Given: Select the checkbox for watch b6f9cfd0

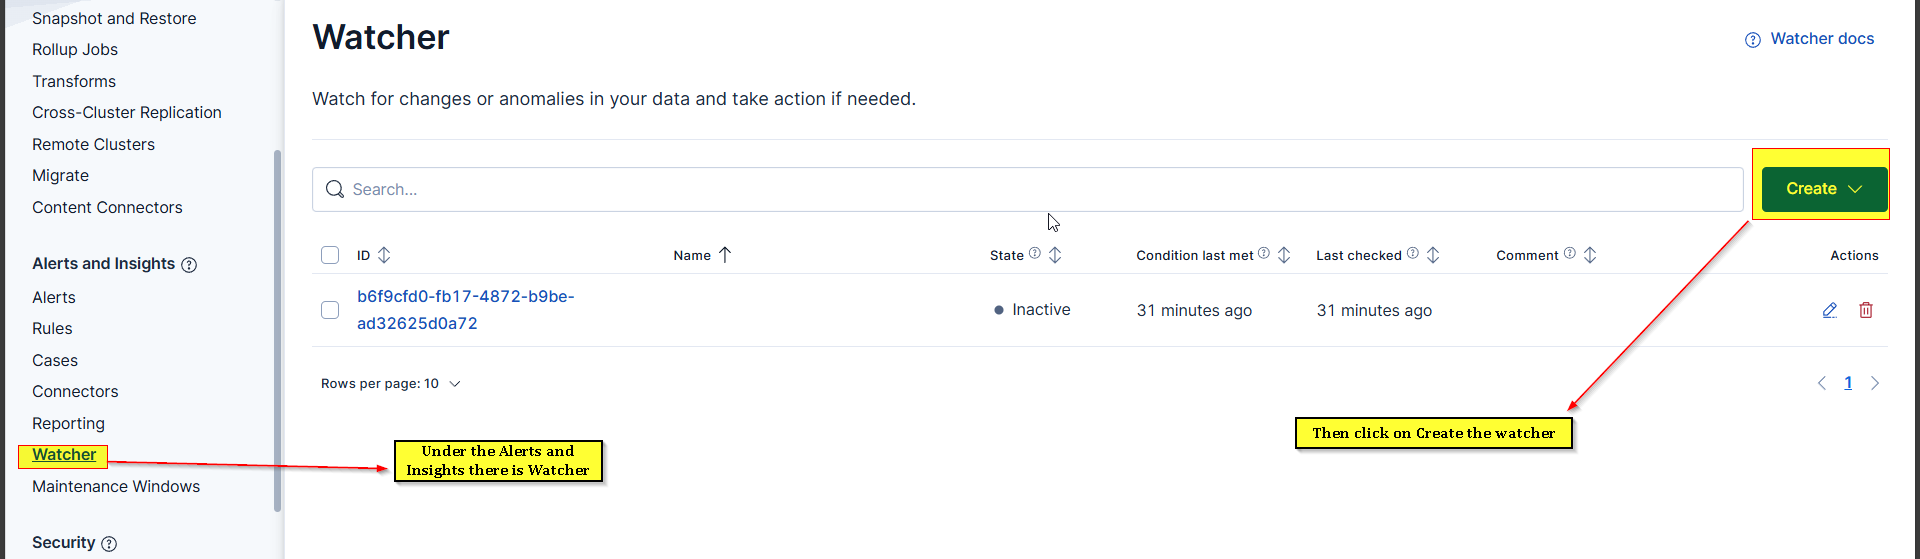Looking at the screenshot, I should (330, 310).
